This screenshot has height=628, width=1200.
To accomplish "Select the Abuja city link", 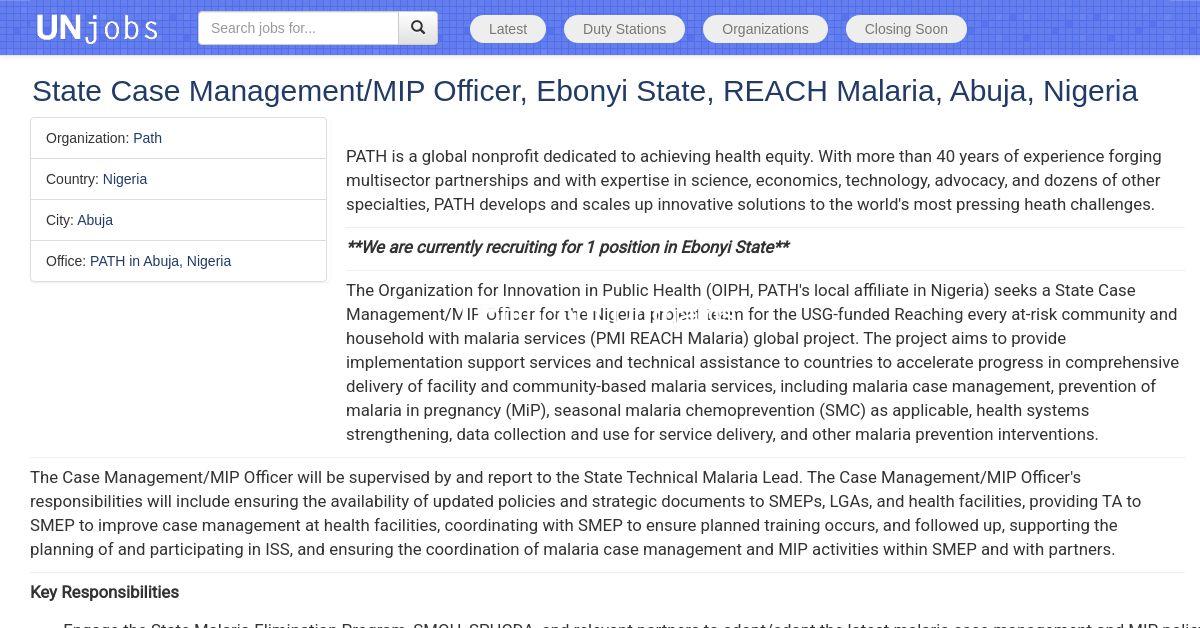I will coord(95,220).
